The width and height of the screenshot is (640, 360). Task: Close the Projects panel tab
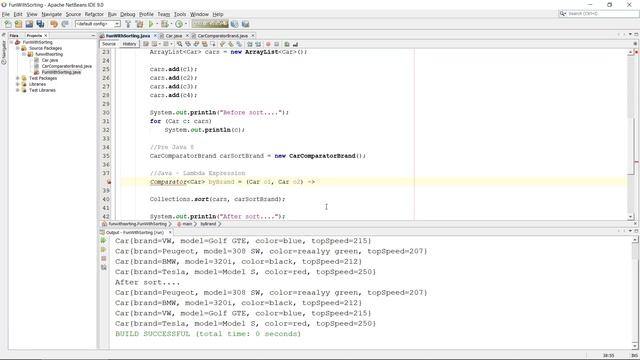(46, 36)
